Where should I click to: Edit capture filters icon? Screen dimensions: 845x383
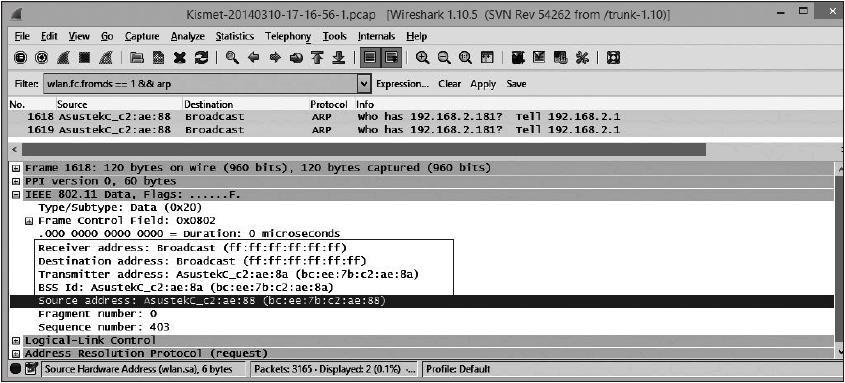[x=518, y=58]
